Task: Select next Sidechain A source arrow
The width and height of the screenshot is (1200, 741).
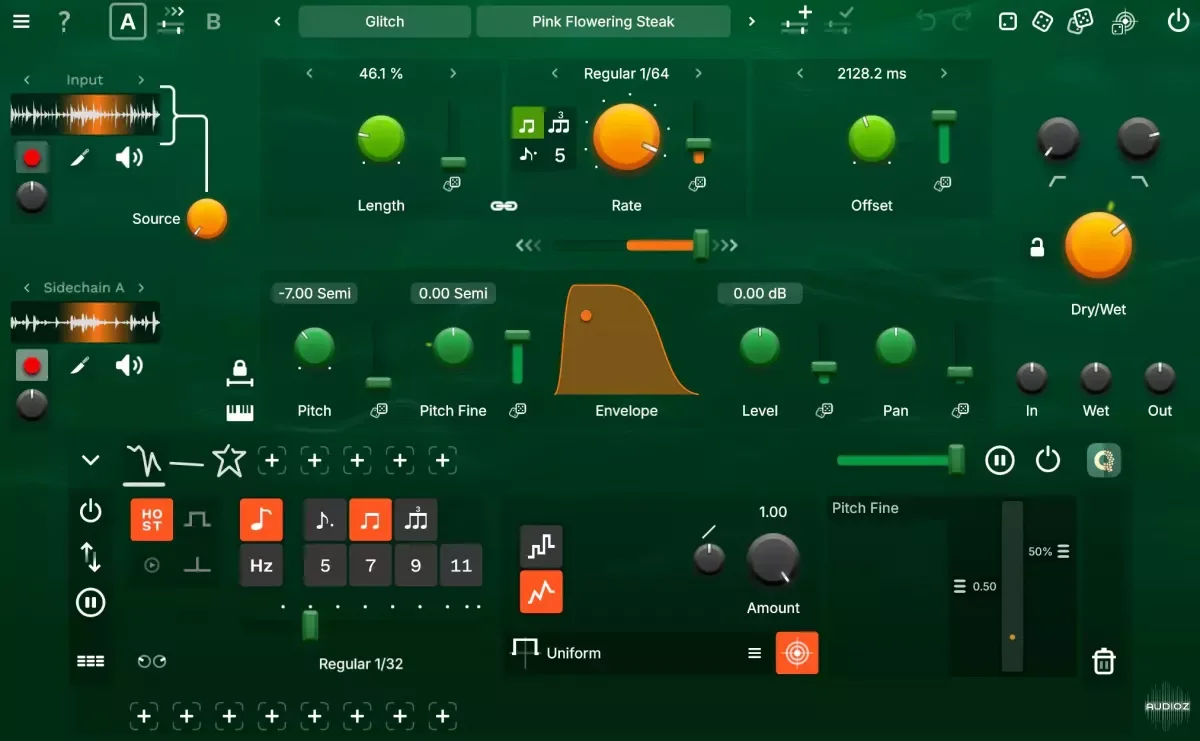Action: [141, 288]
